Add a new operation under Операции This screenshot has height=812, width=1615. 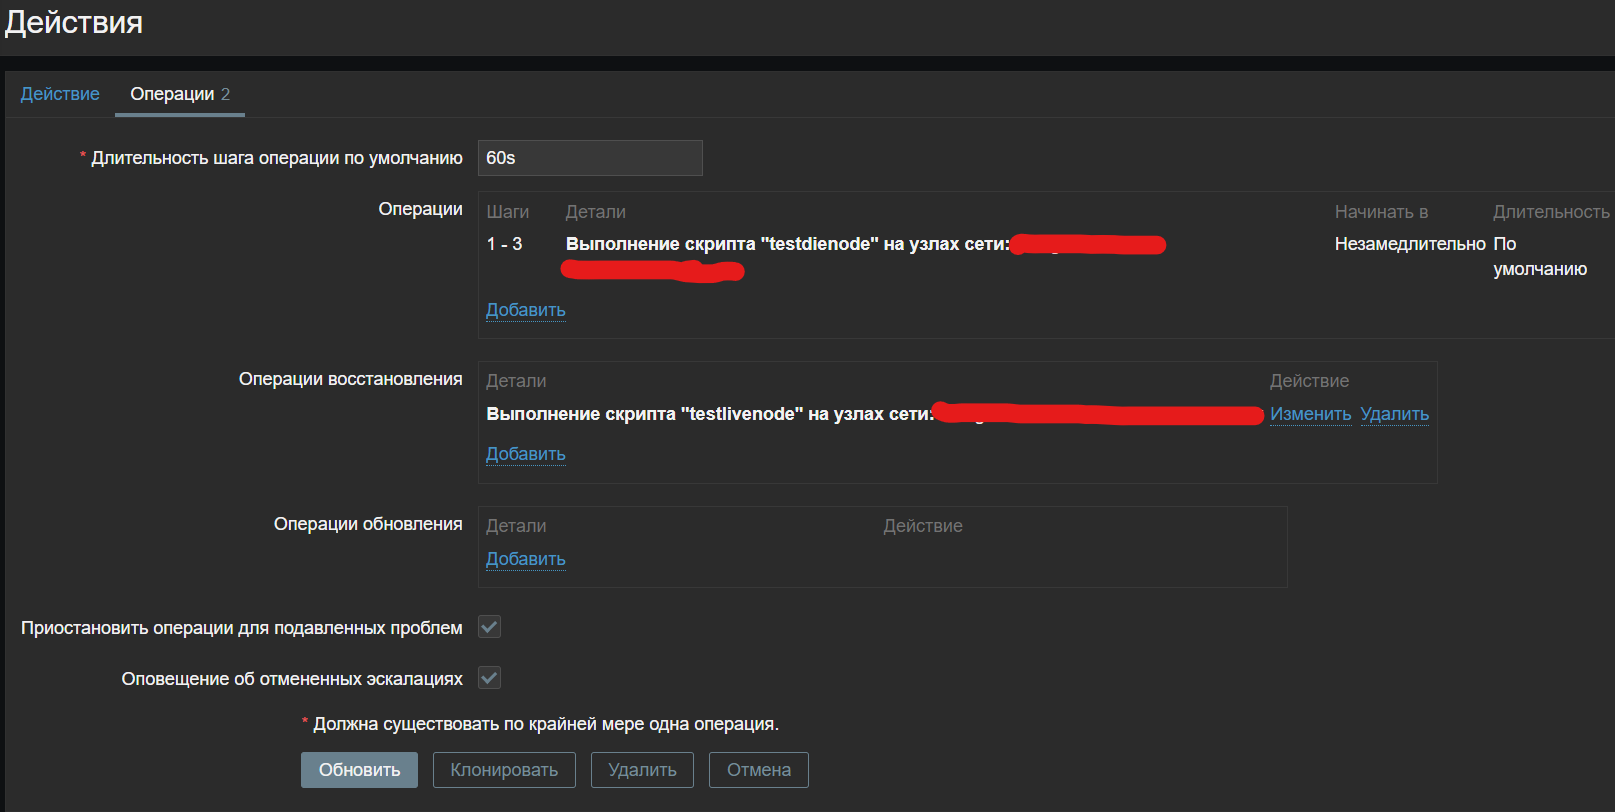tap(526, 310)
